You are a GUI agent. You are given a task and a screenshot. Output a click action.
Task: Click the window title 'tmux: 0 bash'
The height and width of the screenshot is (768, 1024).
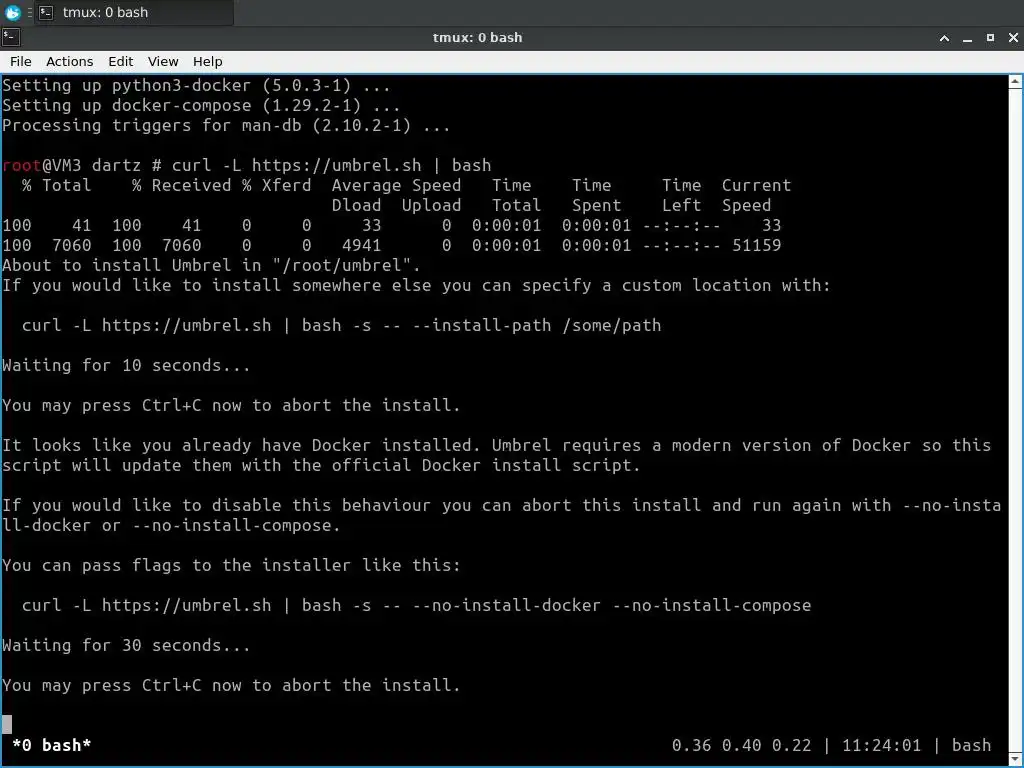pos(477,37)
